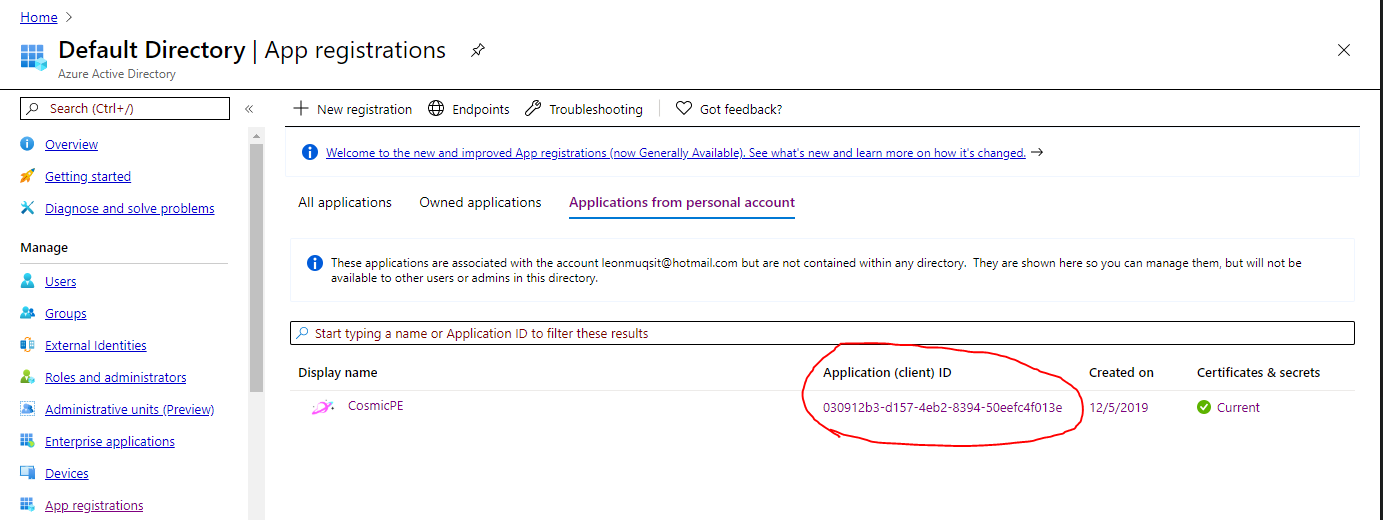Open the Getting started link

click(x=88, y=176)
